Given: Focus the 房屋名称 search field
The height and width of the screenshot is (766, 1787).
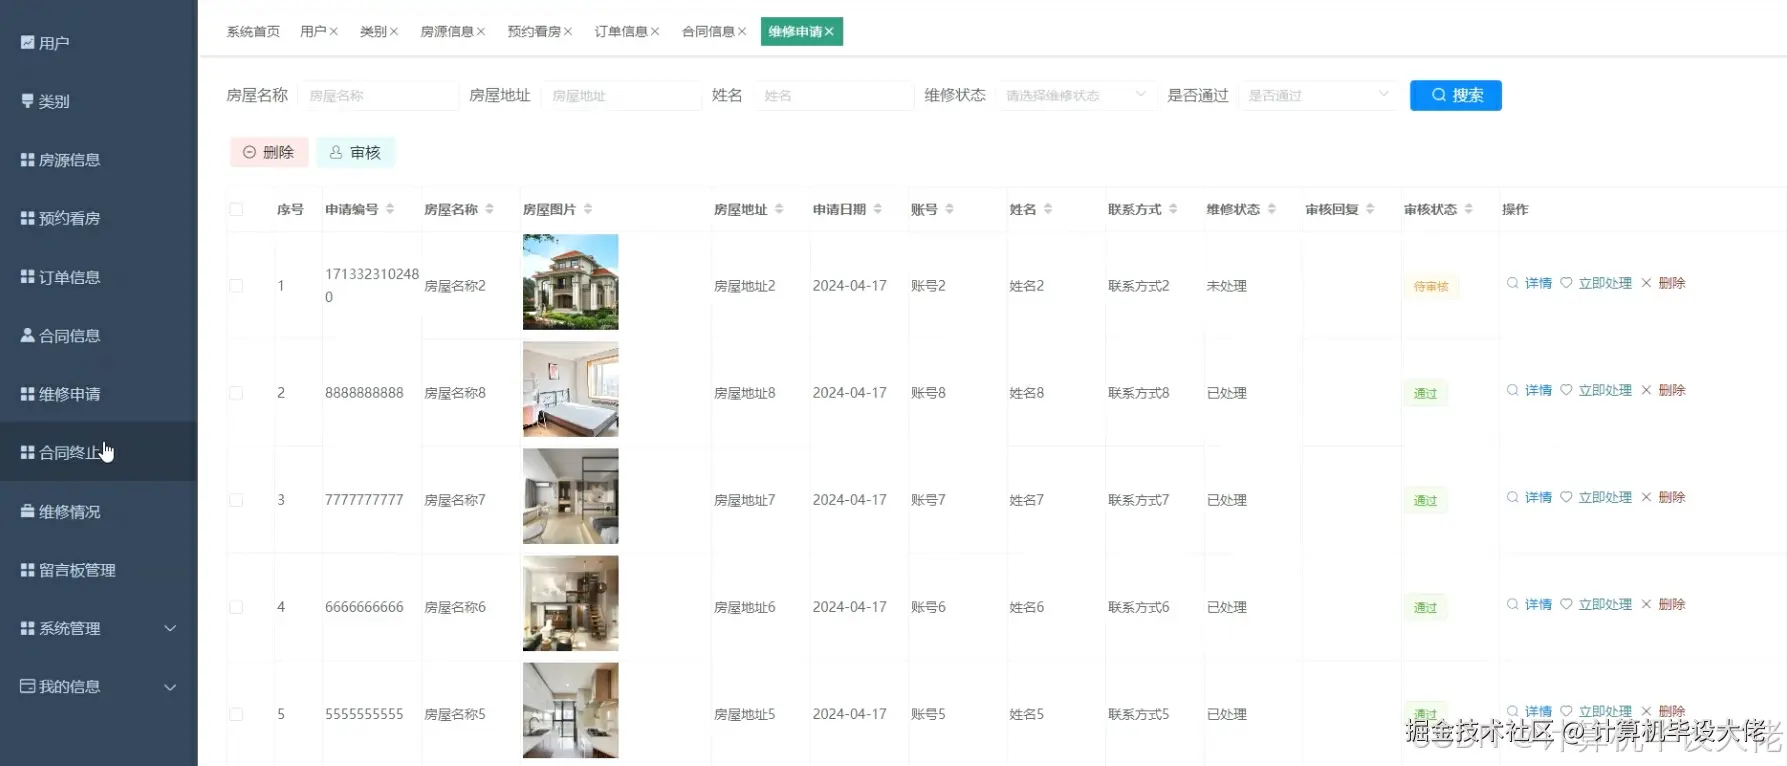Looking at the screenshot, I should 378,95.
